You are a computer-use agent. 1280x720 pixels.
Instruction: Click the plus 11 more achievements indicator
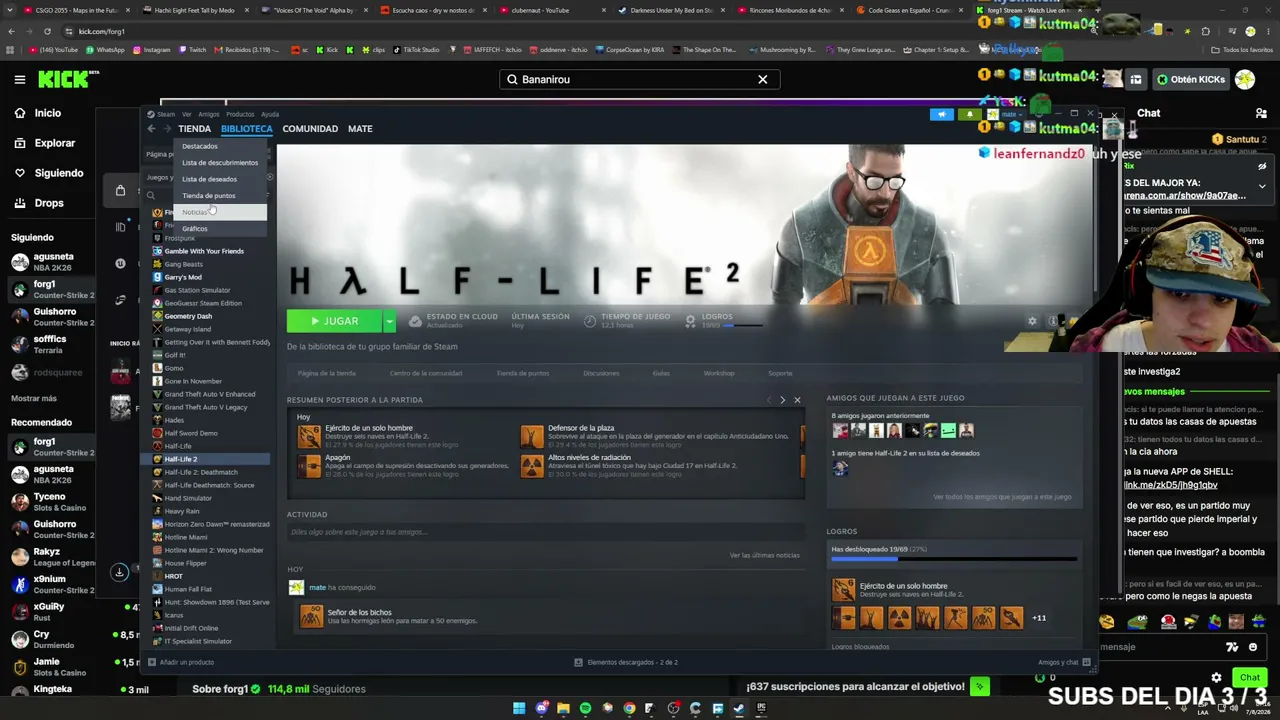1039,618
